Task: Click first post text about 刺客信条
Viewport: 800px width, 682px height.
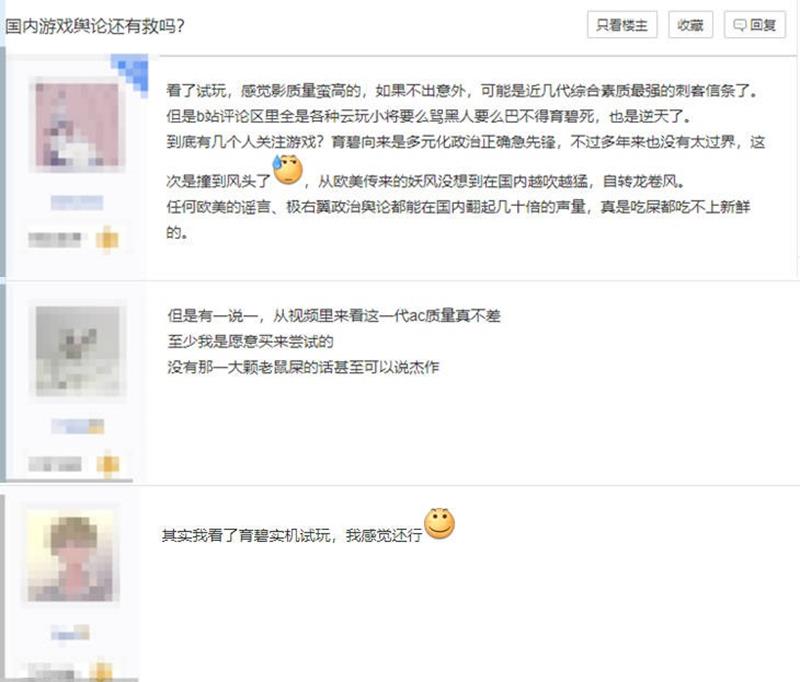Action: point(462,91)
